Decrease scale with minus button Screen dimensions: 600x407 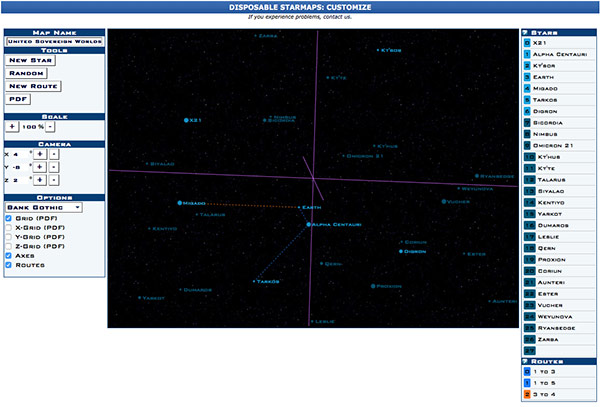(x=50, y=127)
